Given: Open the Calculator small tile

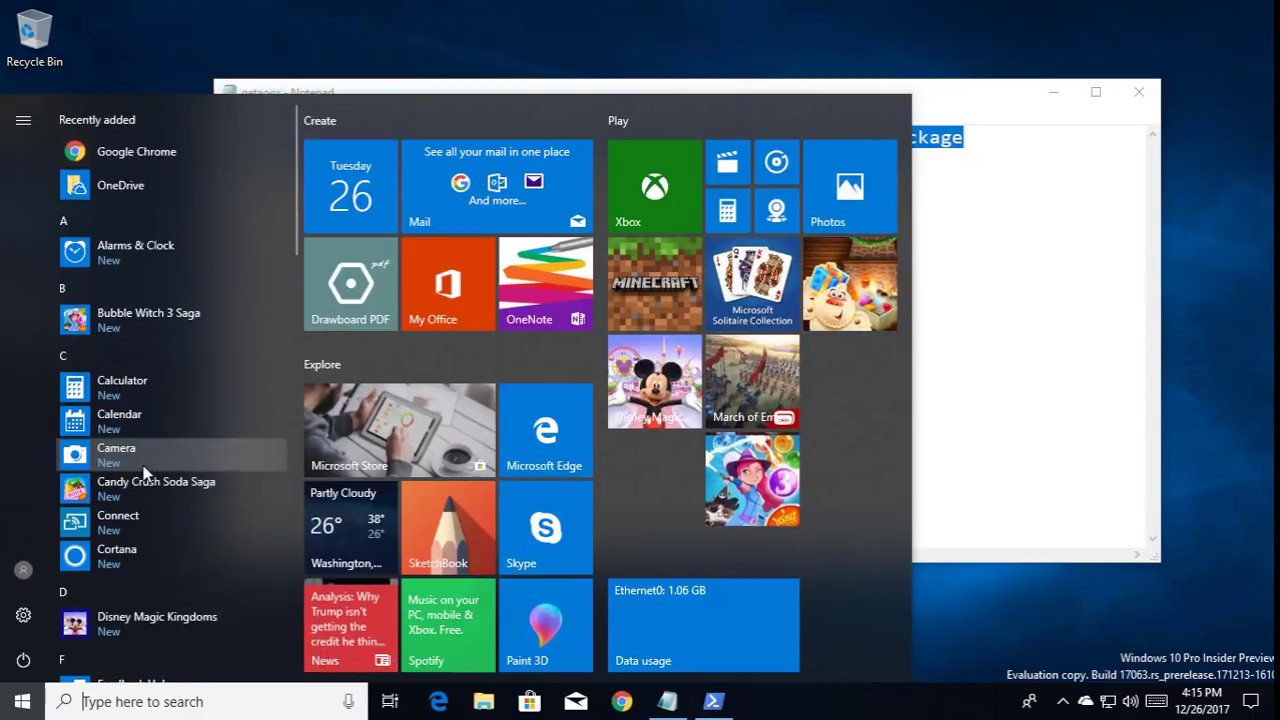Looking at the screenshot, I should pyautogui.click(x=728, y=211).
